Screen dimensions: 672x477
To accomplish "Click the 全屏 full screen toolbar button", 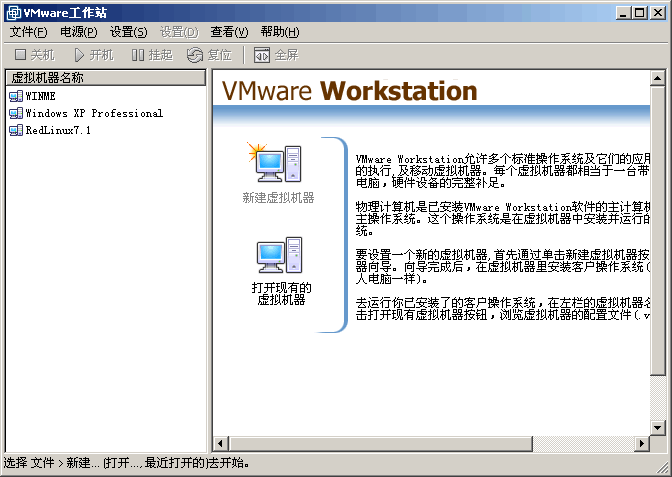I will coord(276,55).
